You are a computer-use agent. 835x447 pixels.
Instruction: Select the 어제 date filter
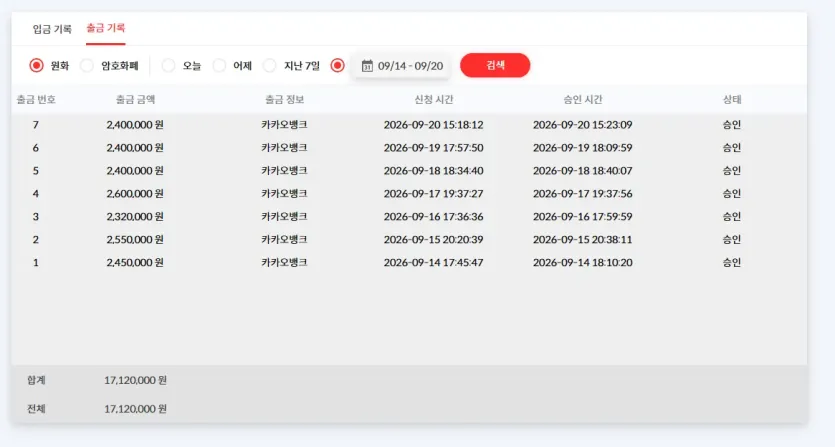pos(219,66)
